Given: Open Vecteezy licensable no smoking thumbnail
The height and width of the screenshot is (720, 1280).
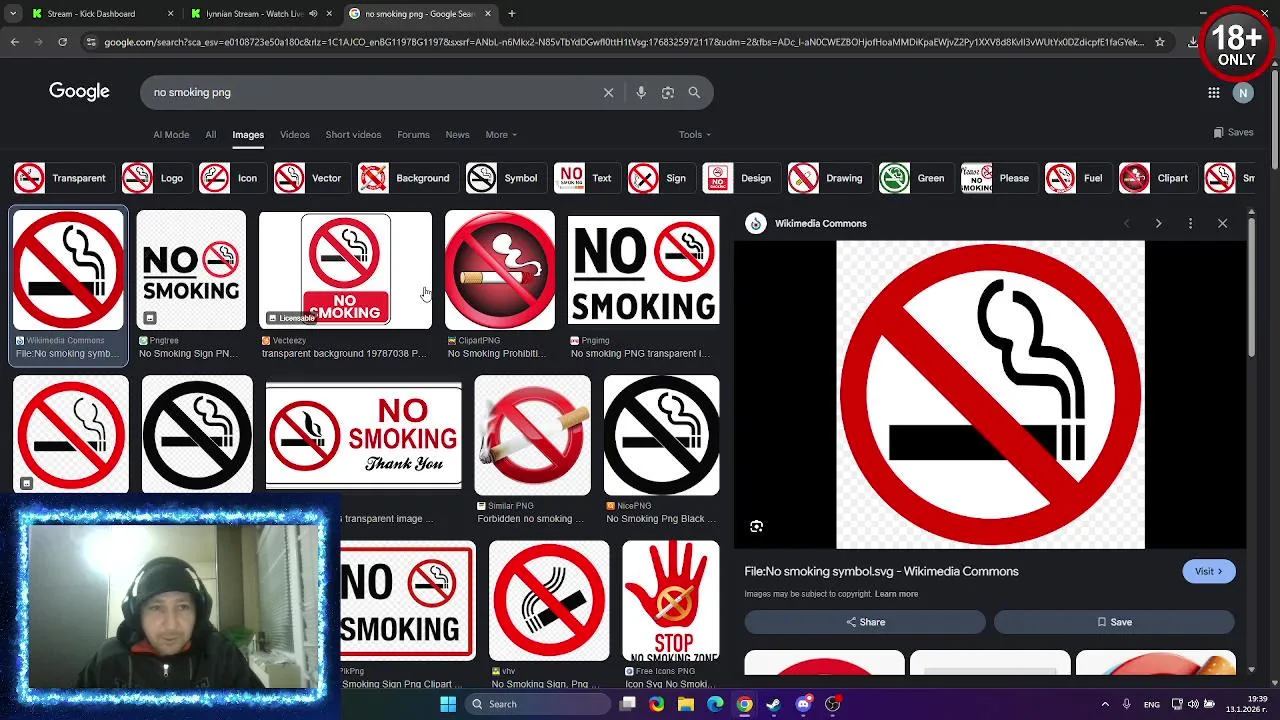Looking at the screenshot, I should [x=345, y=270].
